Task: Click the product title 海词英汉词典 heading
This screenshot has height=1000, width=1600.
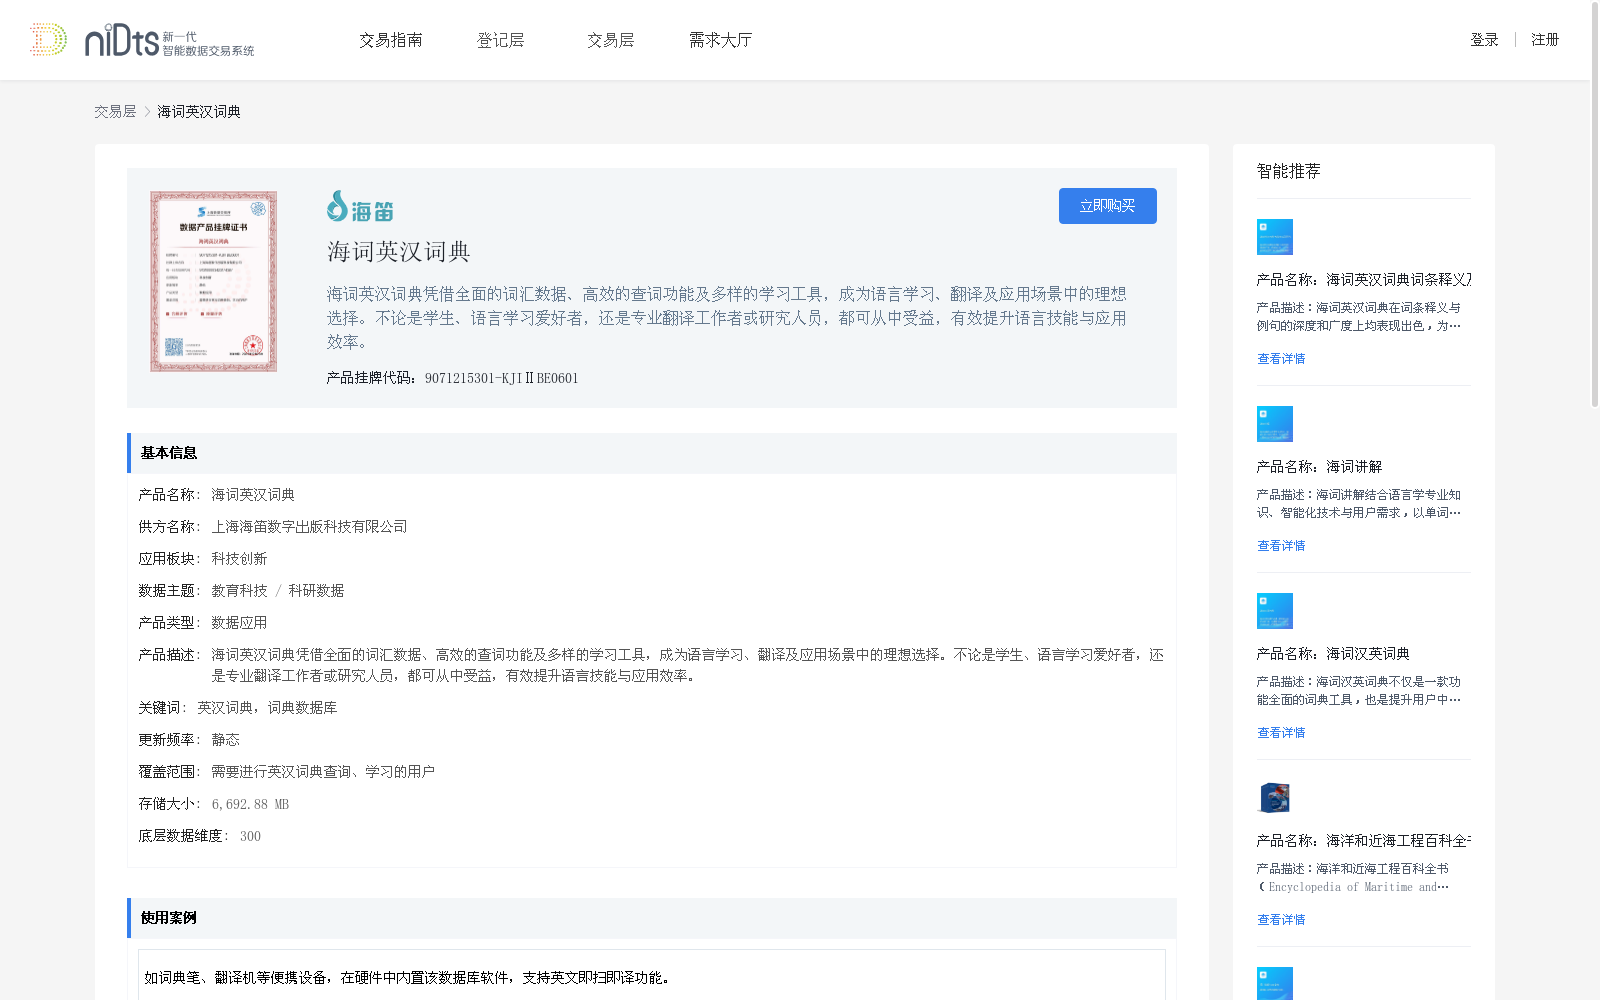Action: 398,252
